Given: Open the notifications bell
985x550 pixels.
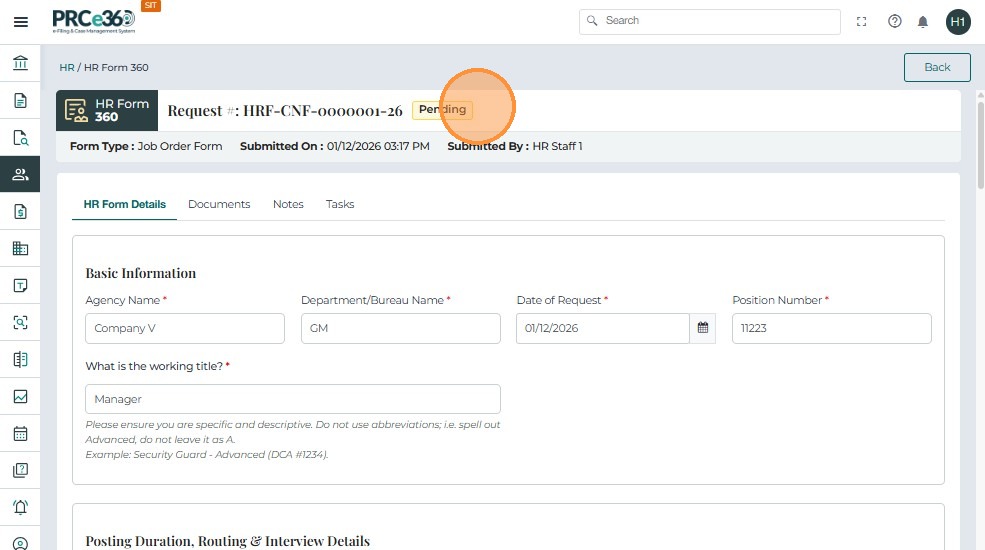Looking at the screenshot, I should [x=923, y=22].
